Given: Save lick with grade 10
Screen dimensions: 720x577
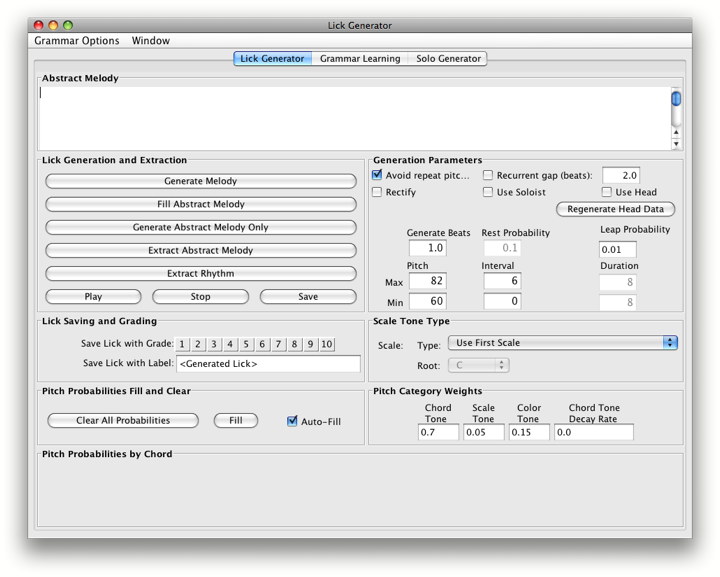Looking at the screenshot, I should (x=327, y=344).
